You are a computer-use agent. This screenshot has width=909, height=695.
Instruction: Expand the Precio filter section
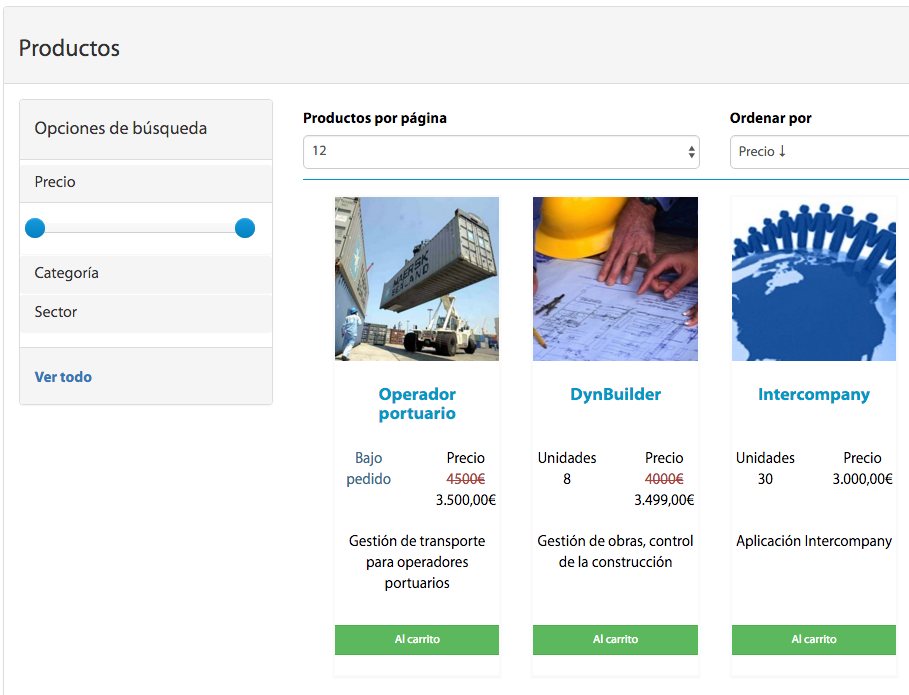tap(146, 182)
